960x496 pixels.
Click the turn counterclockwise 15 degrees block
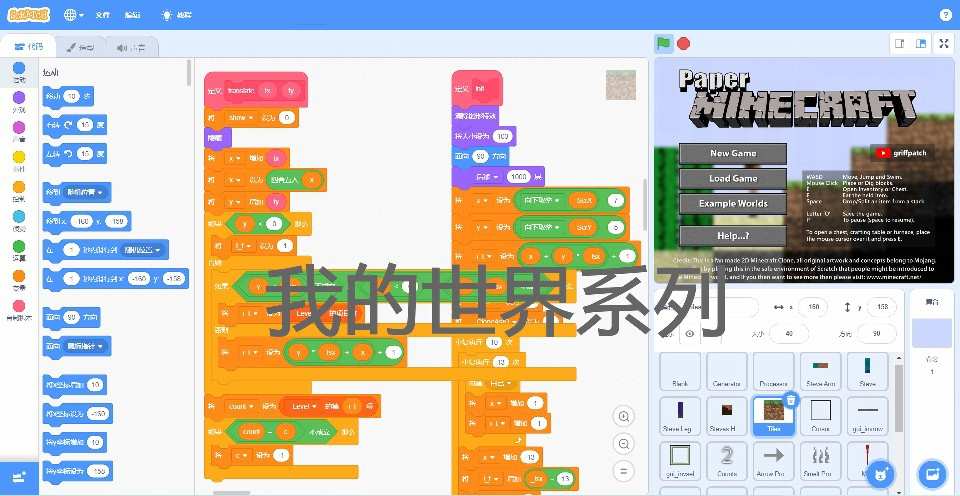(75, 153)
